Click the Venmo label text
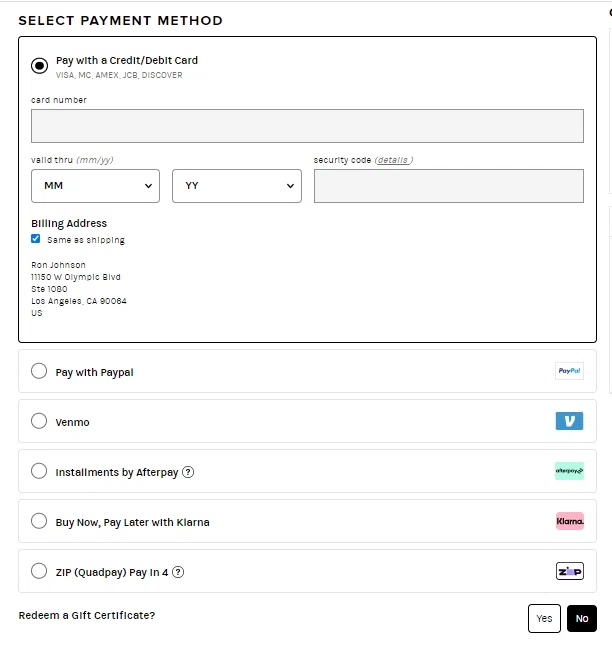 coord(72,423)
